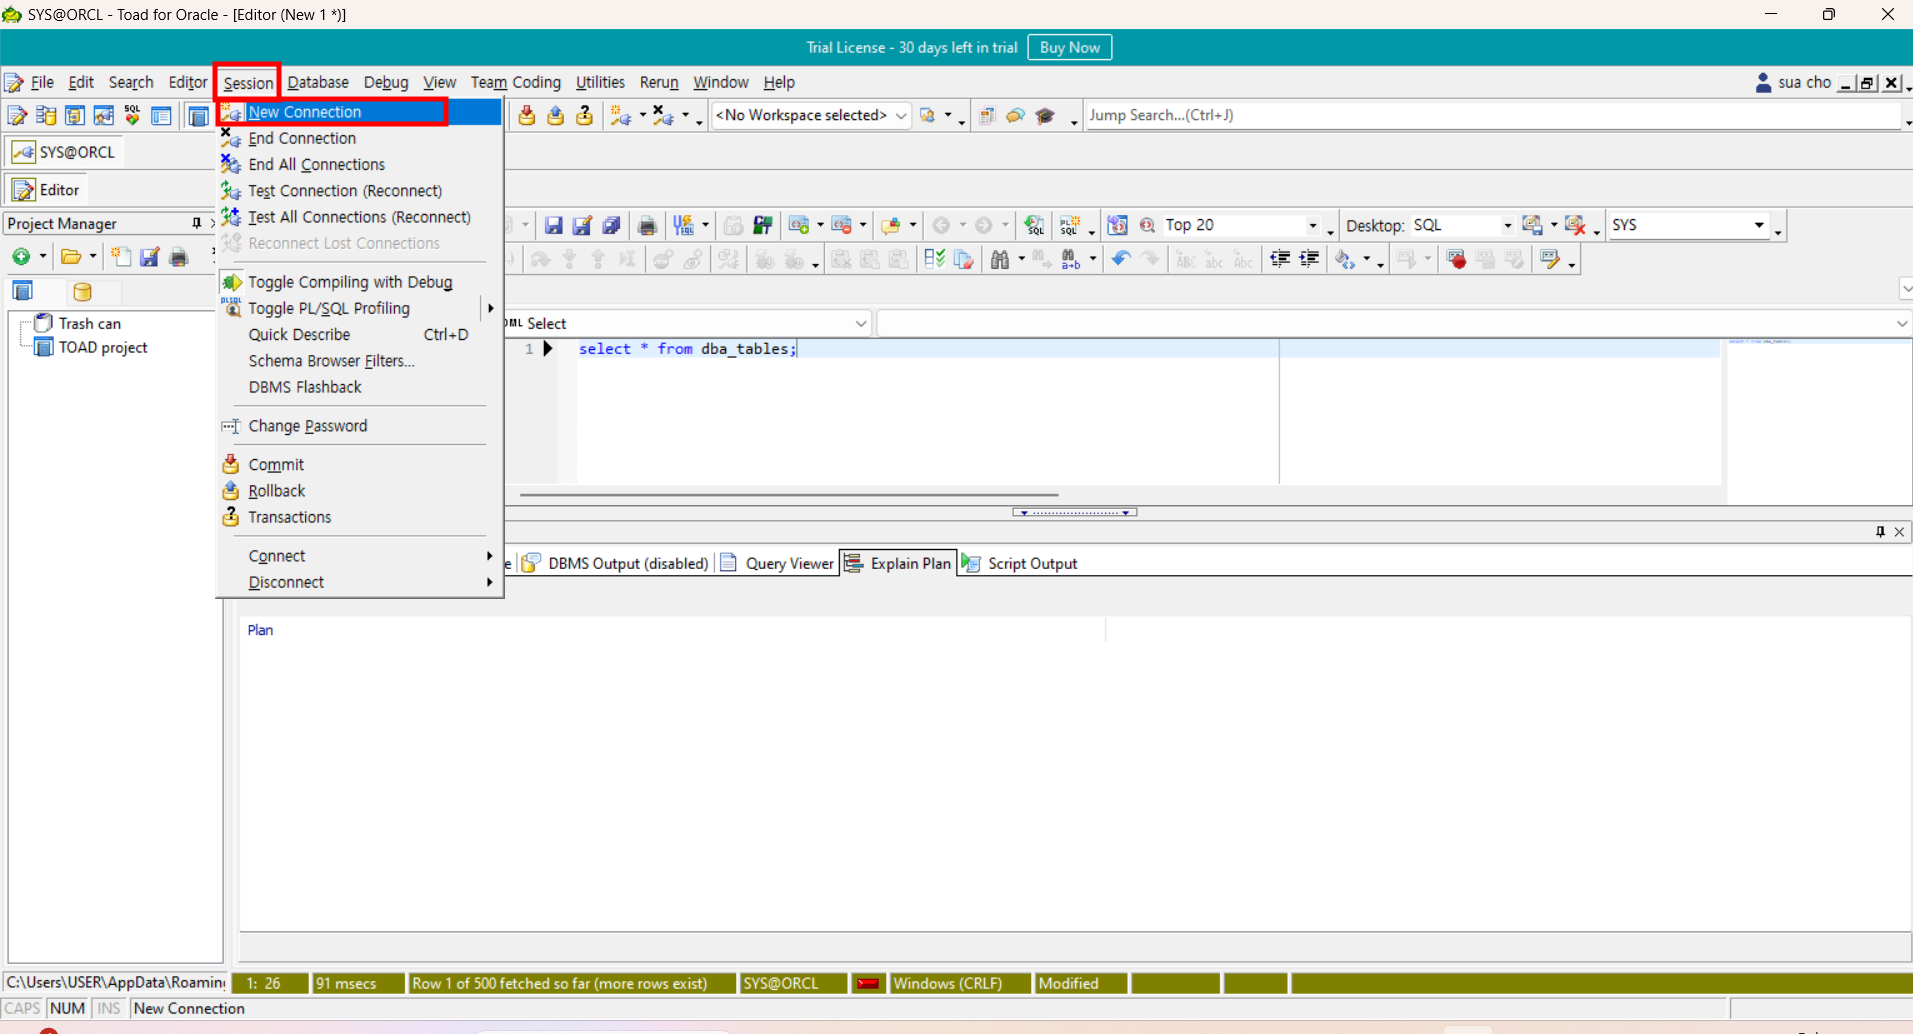Pin the output panel with pushpin icon
Screen dimensions: 1913x1034
pos(1880,532)
